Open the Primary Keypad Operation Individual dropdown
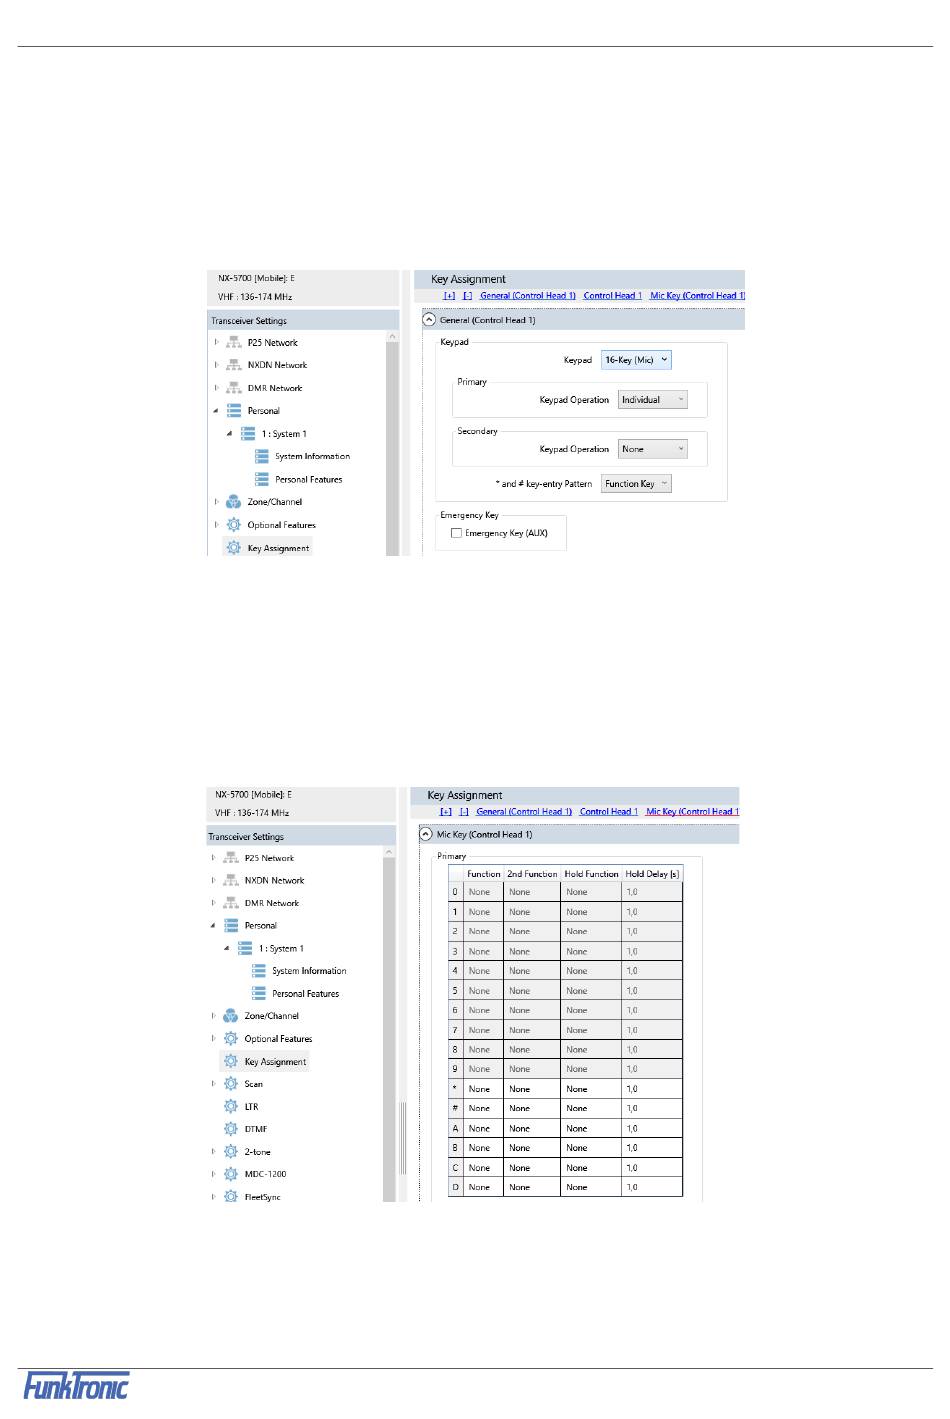Screen dimensions: 950x1419 click(x=652, y=400)
